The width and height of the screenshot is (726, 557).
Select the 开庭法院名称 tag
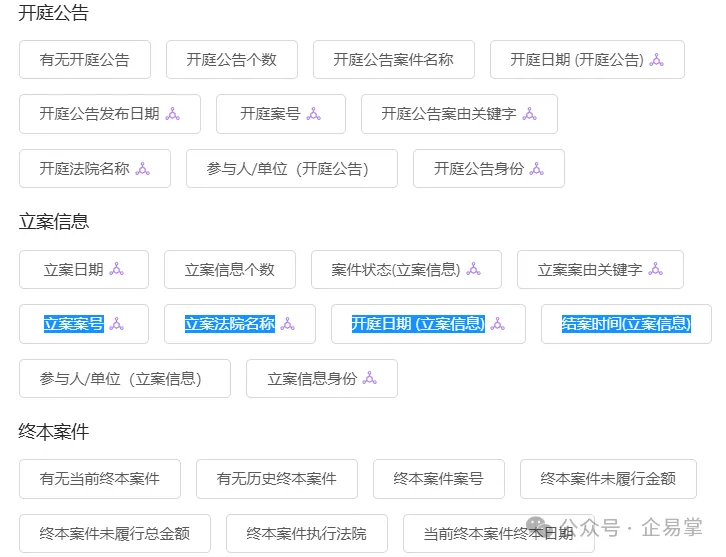click(x=95, y=169)
